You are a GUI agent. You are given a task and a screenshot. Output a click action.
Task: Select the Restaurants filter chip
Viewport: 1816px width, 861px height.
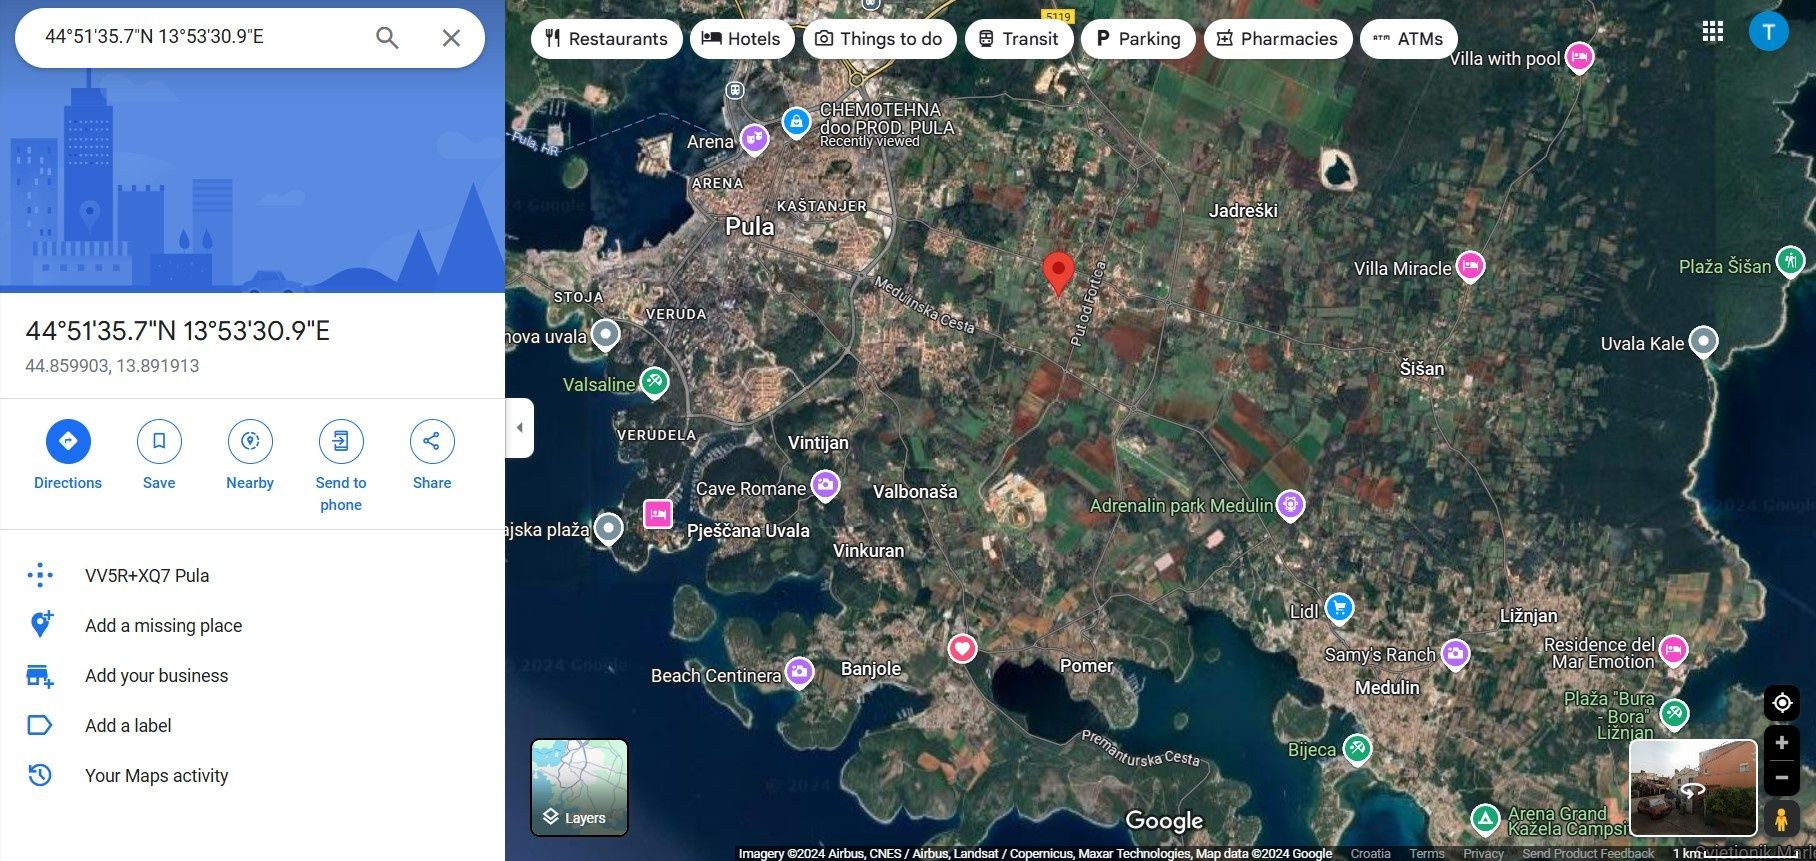[x=606, y=39]
